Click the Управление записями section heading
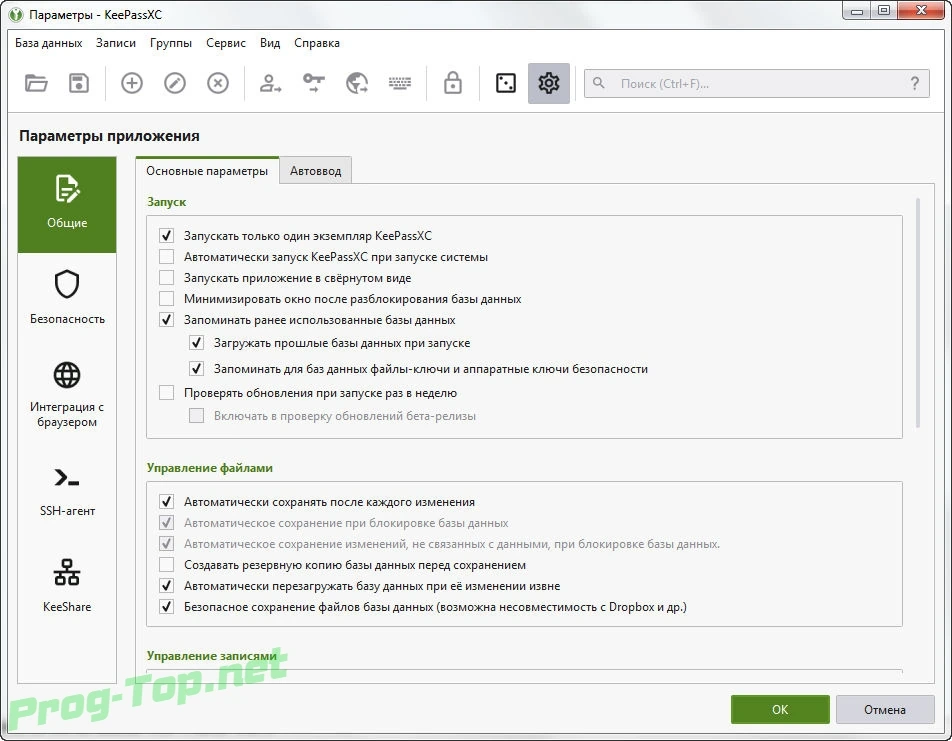 212,656
